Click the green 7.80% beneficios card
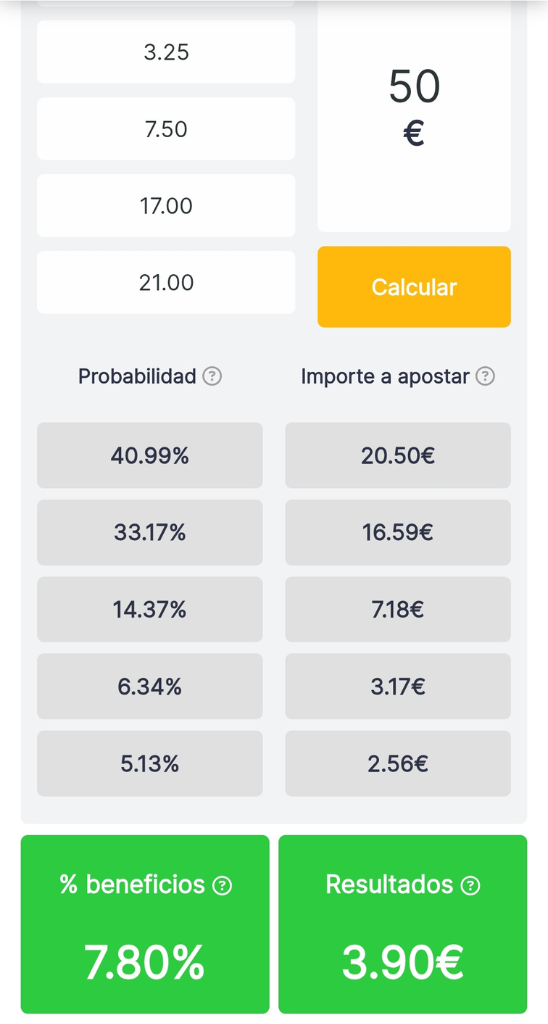The image size is (548, 1024). coord(145,924)
